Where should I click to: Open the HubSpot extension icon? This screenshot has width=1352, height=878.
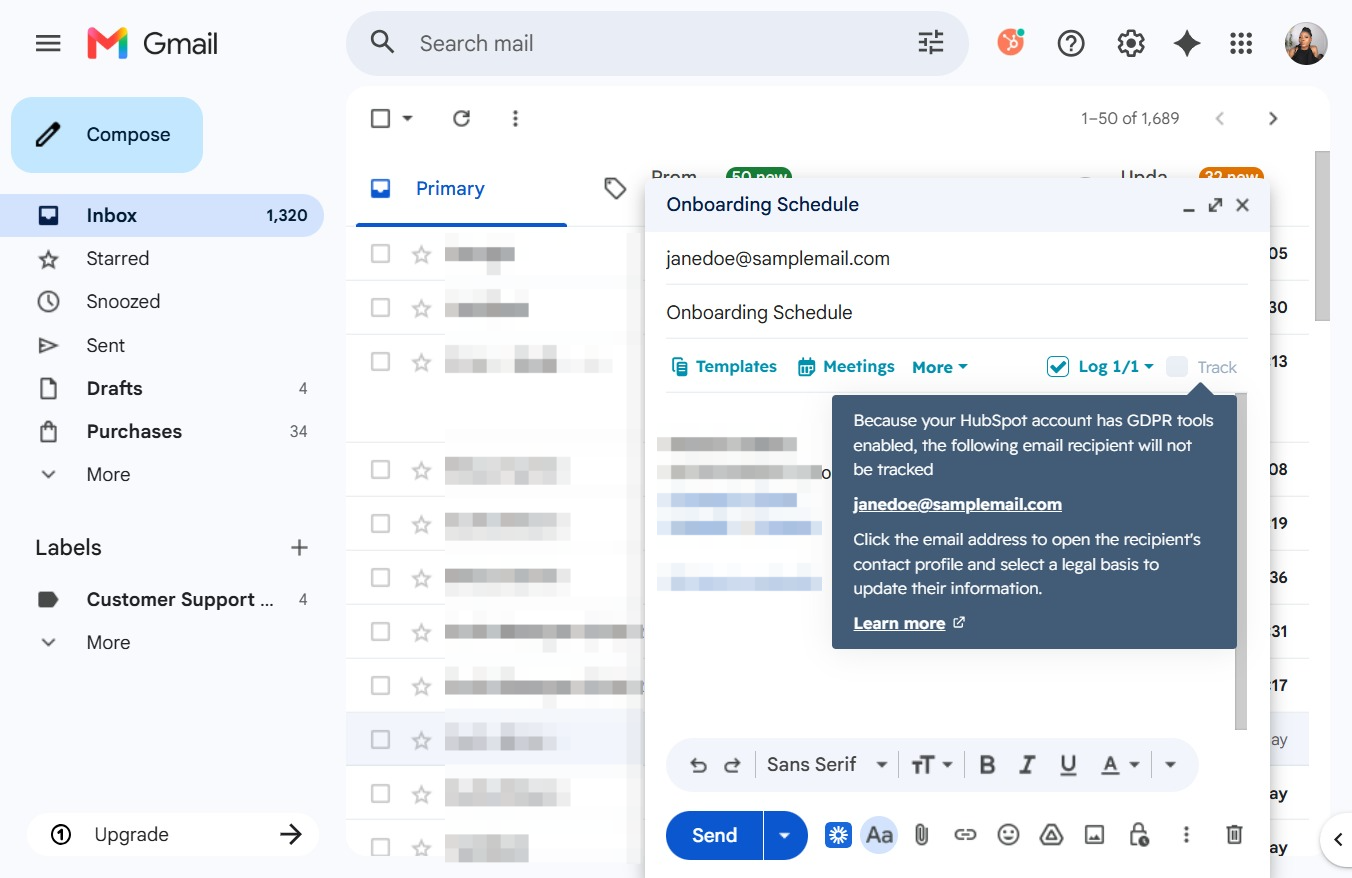1011,43
